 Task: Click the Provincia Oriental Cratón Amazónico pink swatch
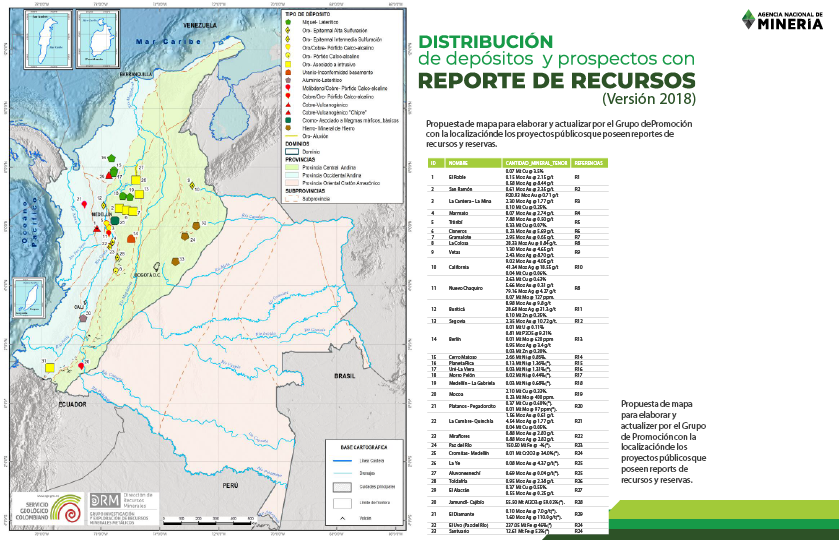[291, 183]
